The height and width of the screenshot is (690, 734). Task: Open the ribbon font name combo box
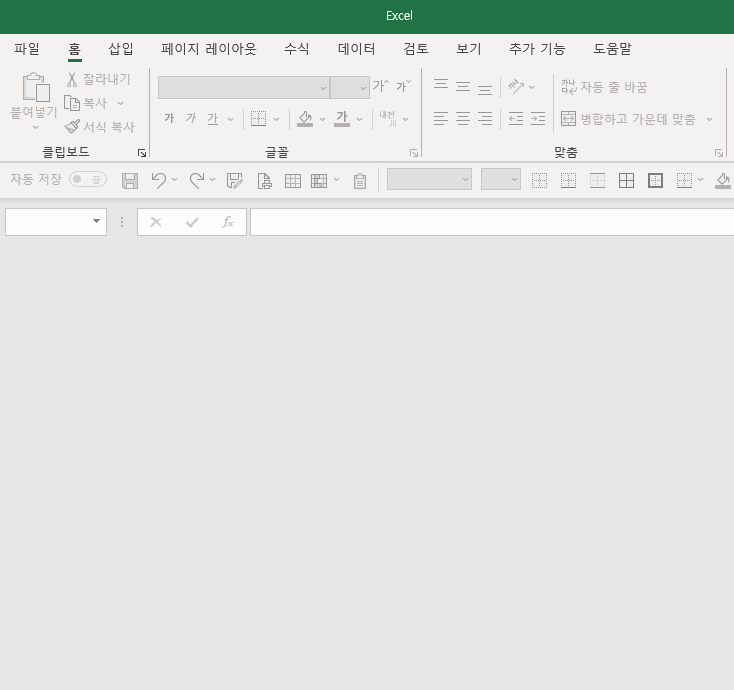[x=243, y=88]
